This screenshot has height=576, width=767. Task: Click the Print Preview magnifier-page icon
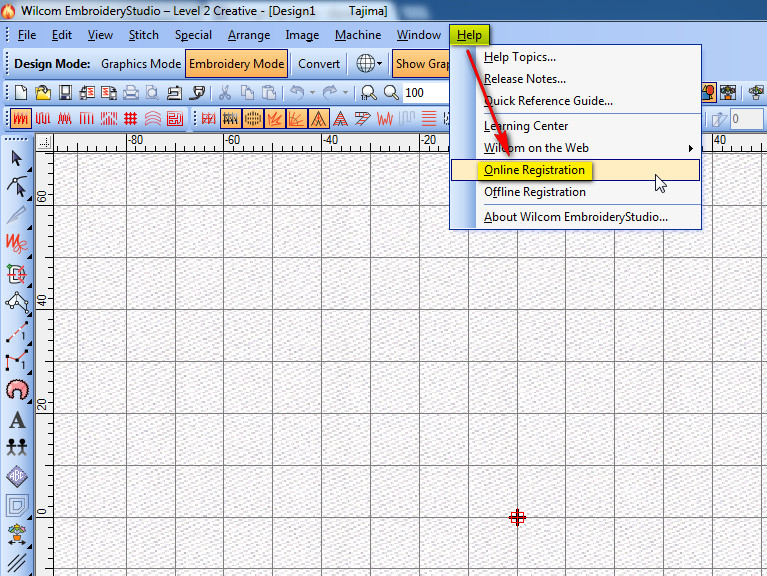tap(153, 92)
